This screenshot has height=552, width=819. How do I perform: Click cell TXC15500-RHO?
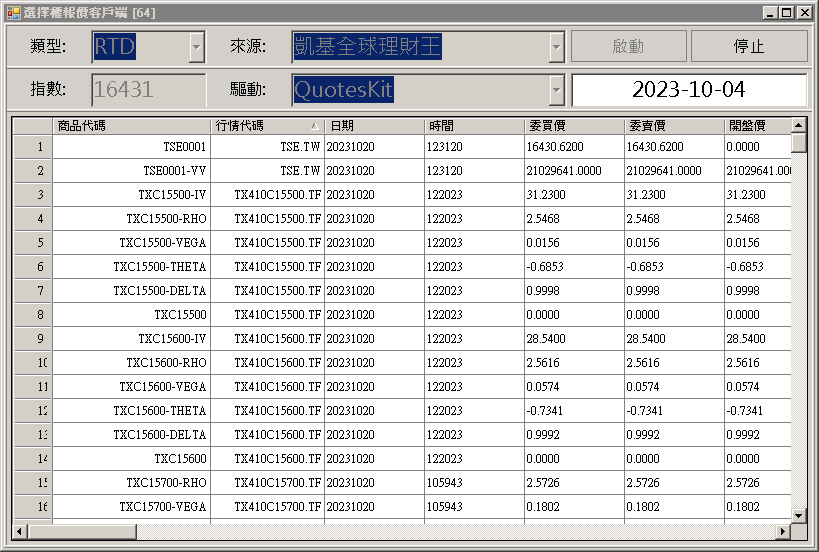click(131, 219)
